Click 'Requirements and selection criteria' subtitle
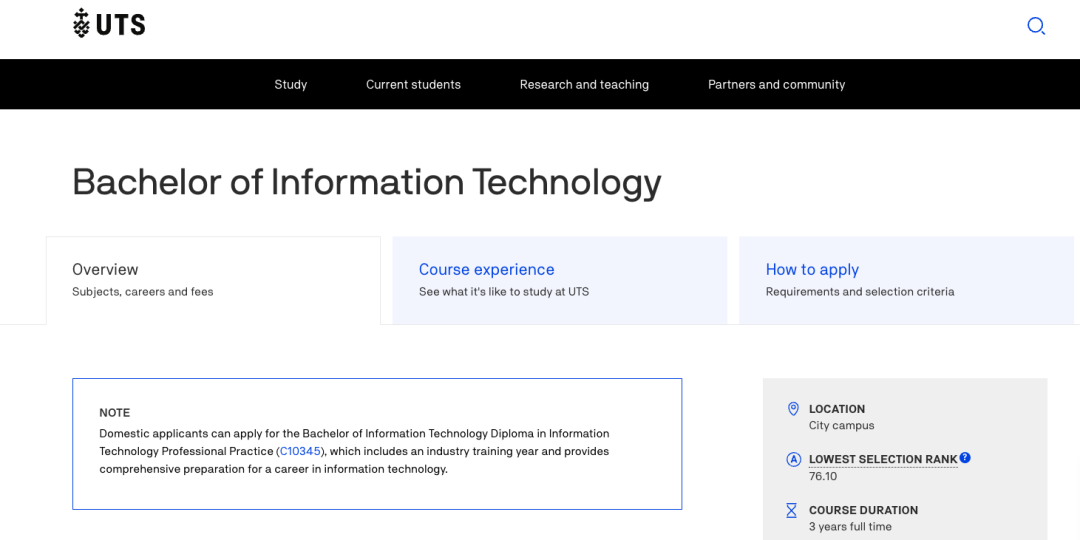Image resolution: width=1080 pixels, height=540 pixels. 860,292
